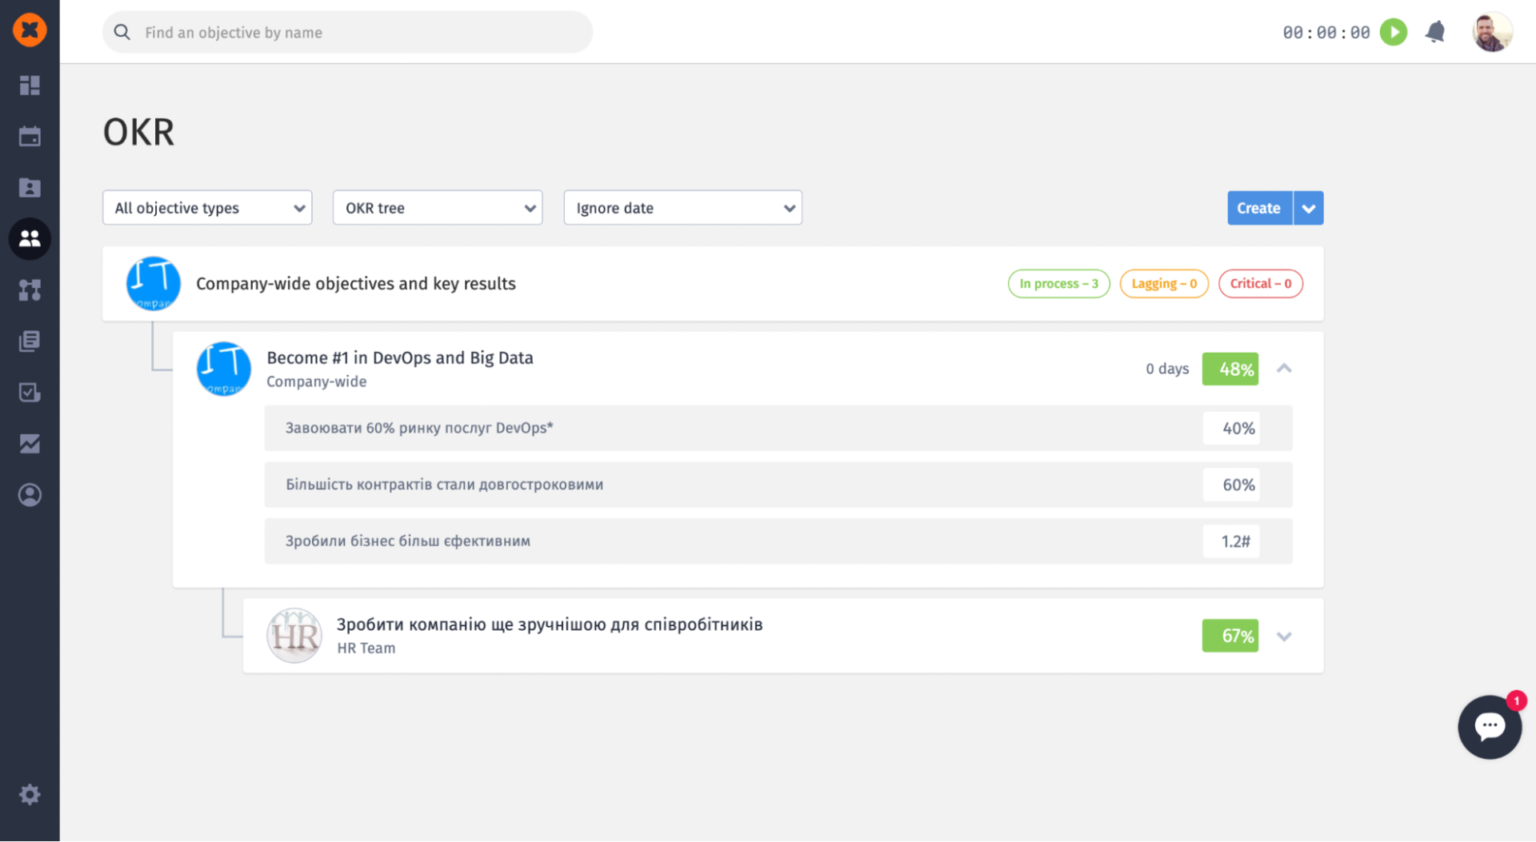Collapse the Become #1 in DevOps objective
The width and height of the screenshot is (1536, 842).
(x=1284, y=369)
